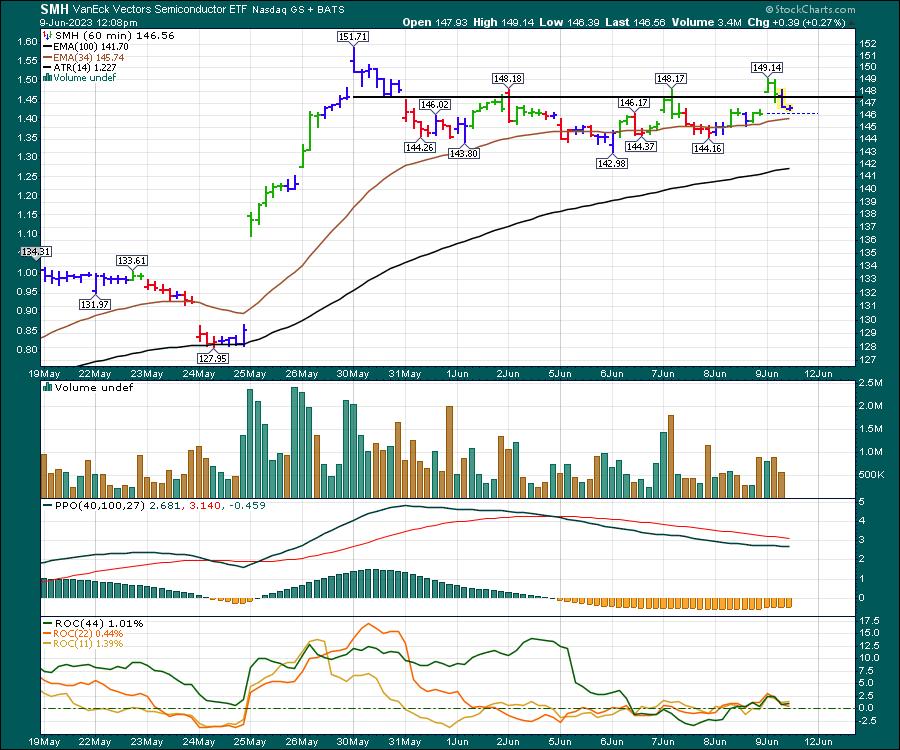Screen dimensions: 900x750
Task: Click the Volume undef panel heading
Action: coord(88,387)
